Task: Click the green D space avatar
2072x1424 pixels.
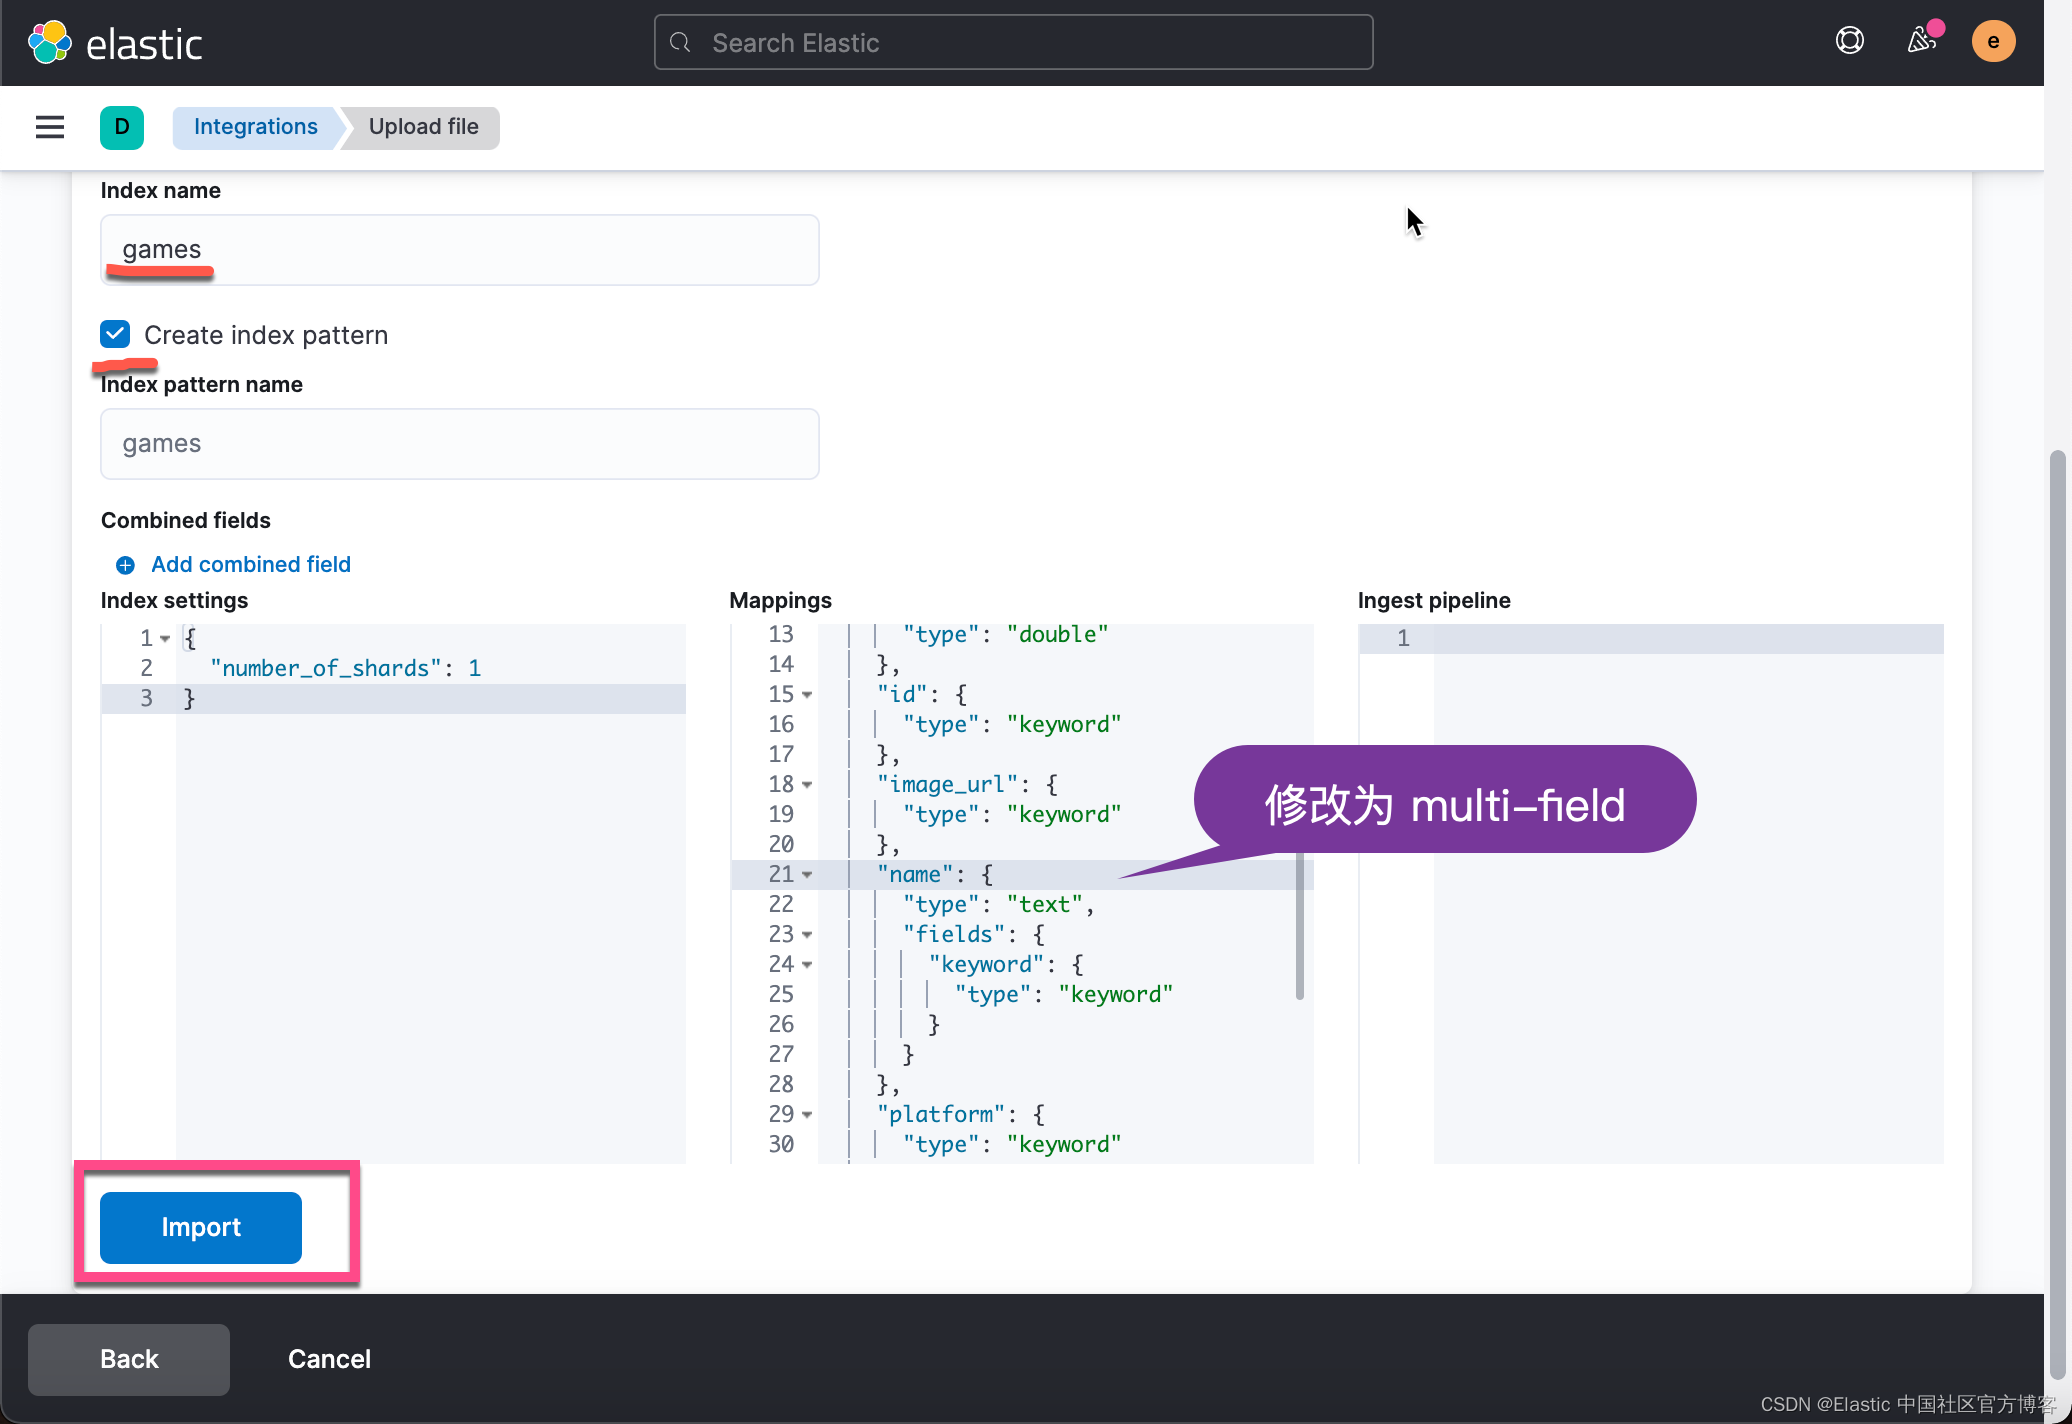Action: 122,127
